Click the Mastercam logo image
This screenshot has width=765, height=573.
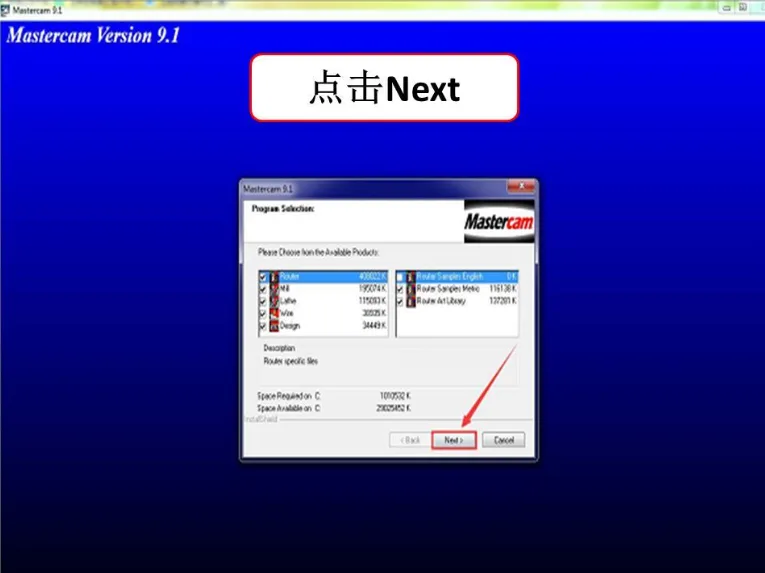pyautogui.click(x=499, y=221)
